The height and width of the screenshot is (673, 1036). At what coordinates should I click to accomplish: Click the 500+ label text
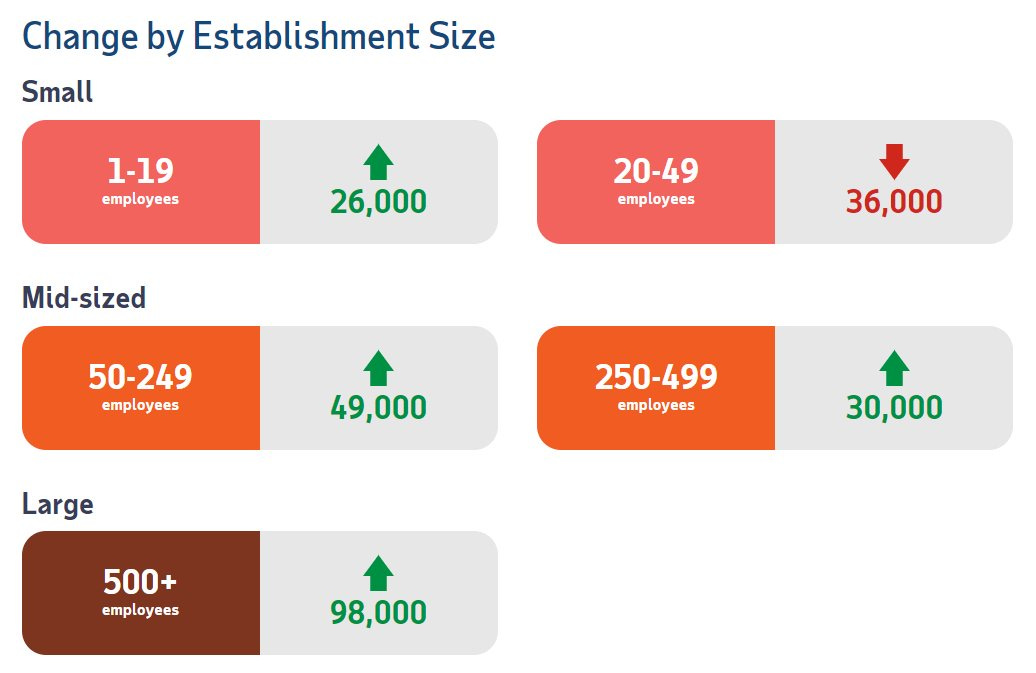(140, 582)
